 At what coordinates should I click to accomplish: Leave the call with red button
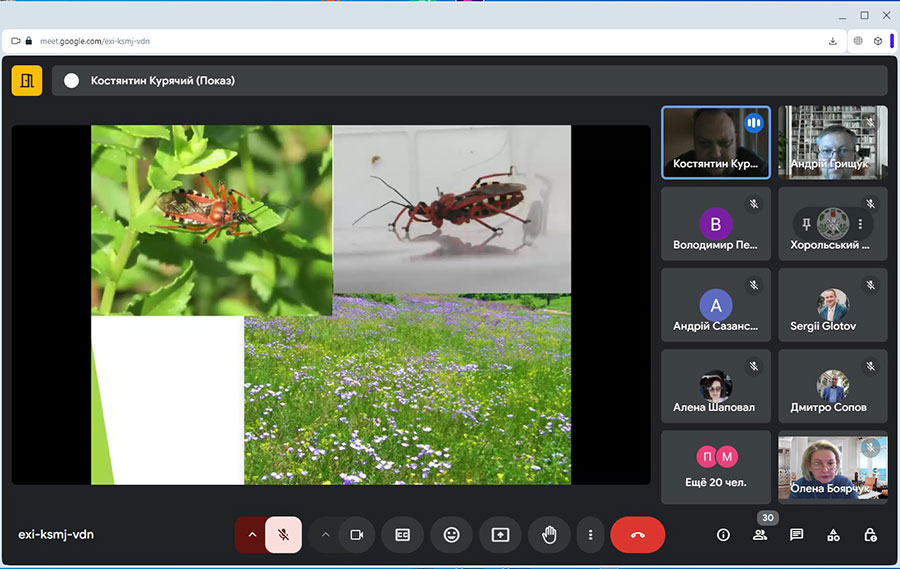[x=638, y=535]
